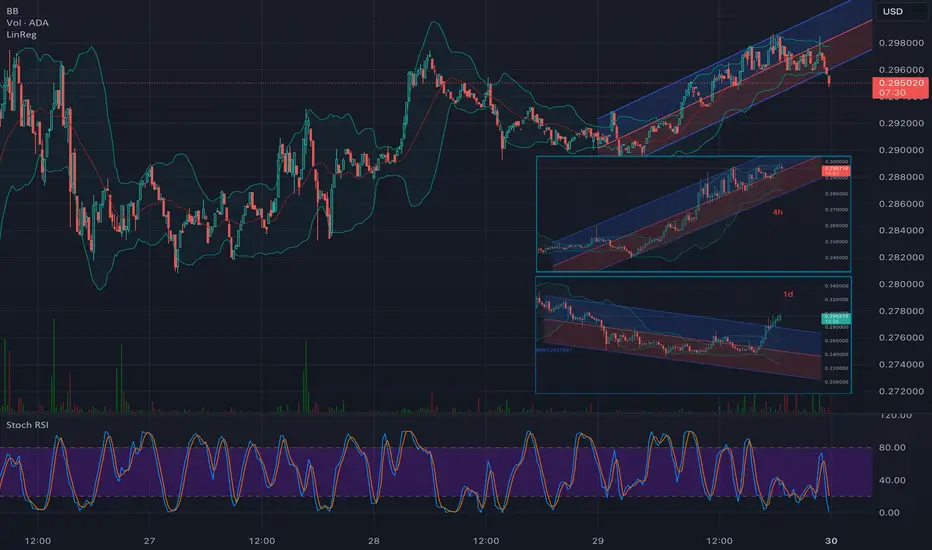
Task: Click the red 4h timeframe label
Action: (777, 212)
